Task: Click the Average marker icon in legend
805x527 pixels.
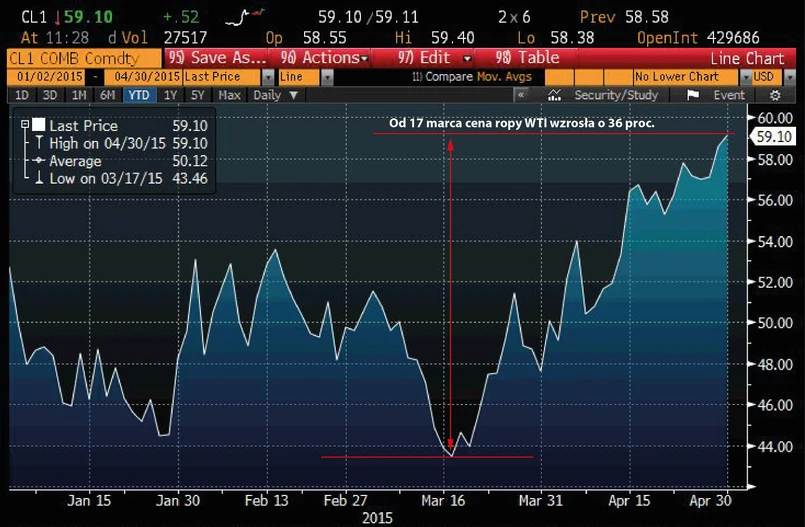Action: pos(39,161)
